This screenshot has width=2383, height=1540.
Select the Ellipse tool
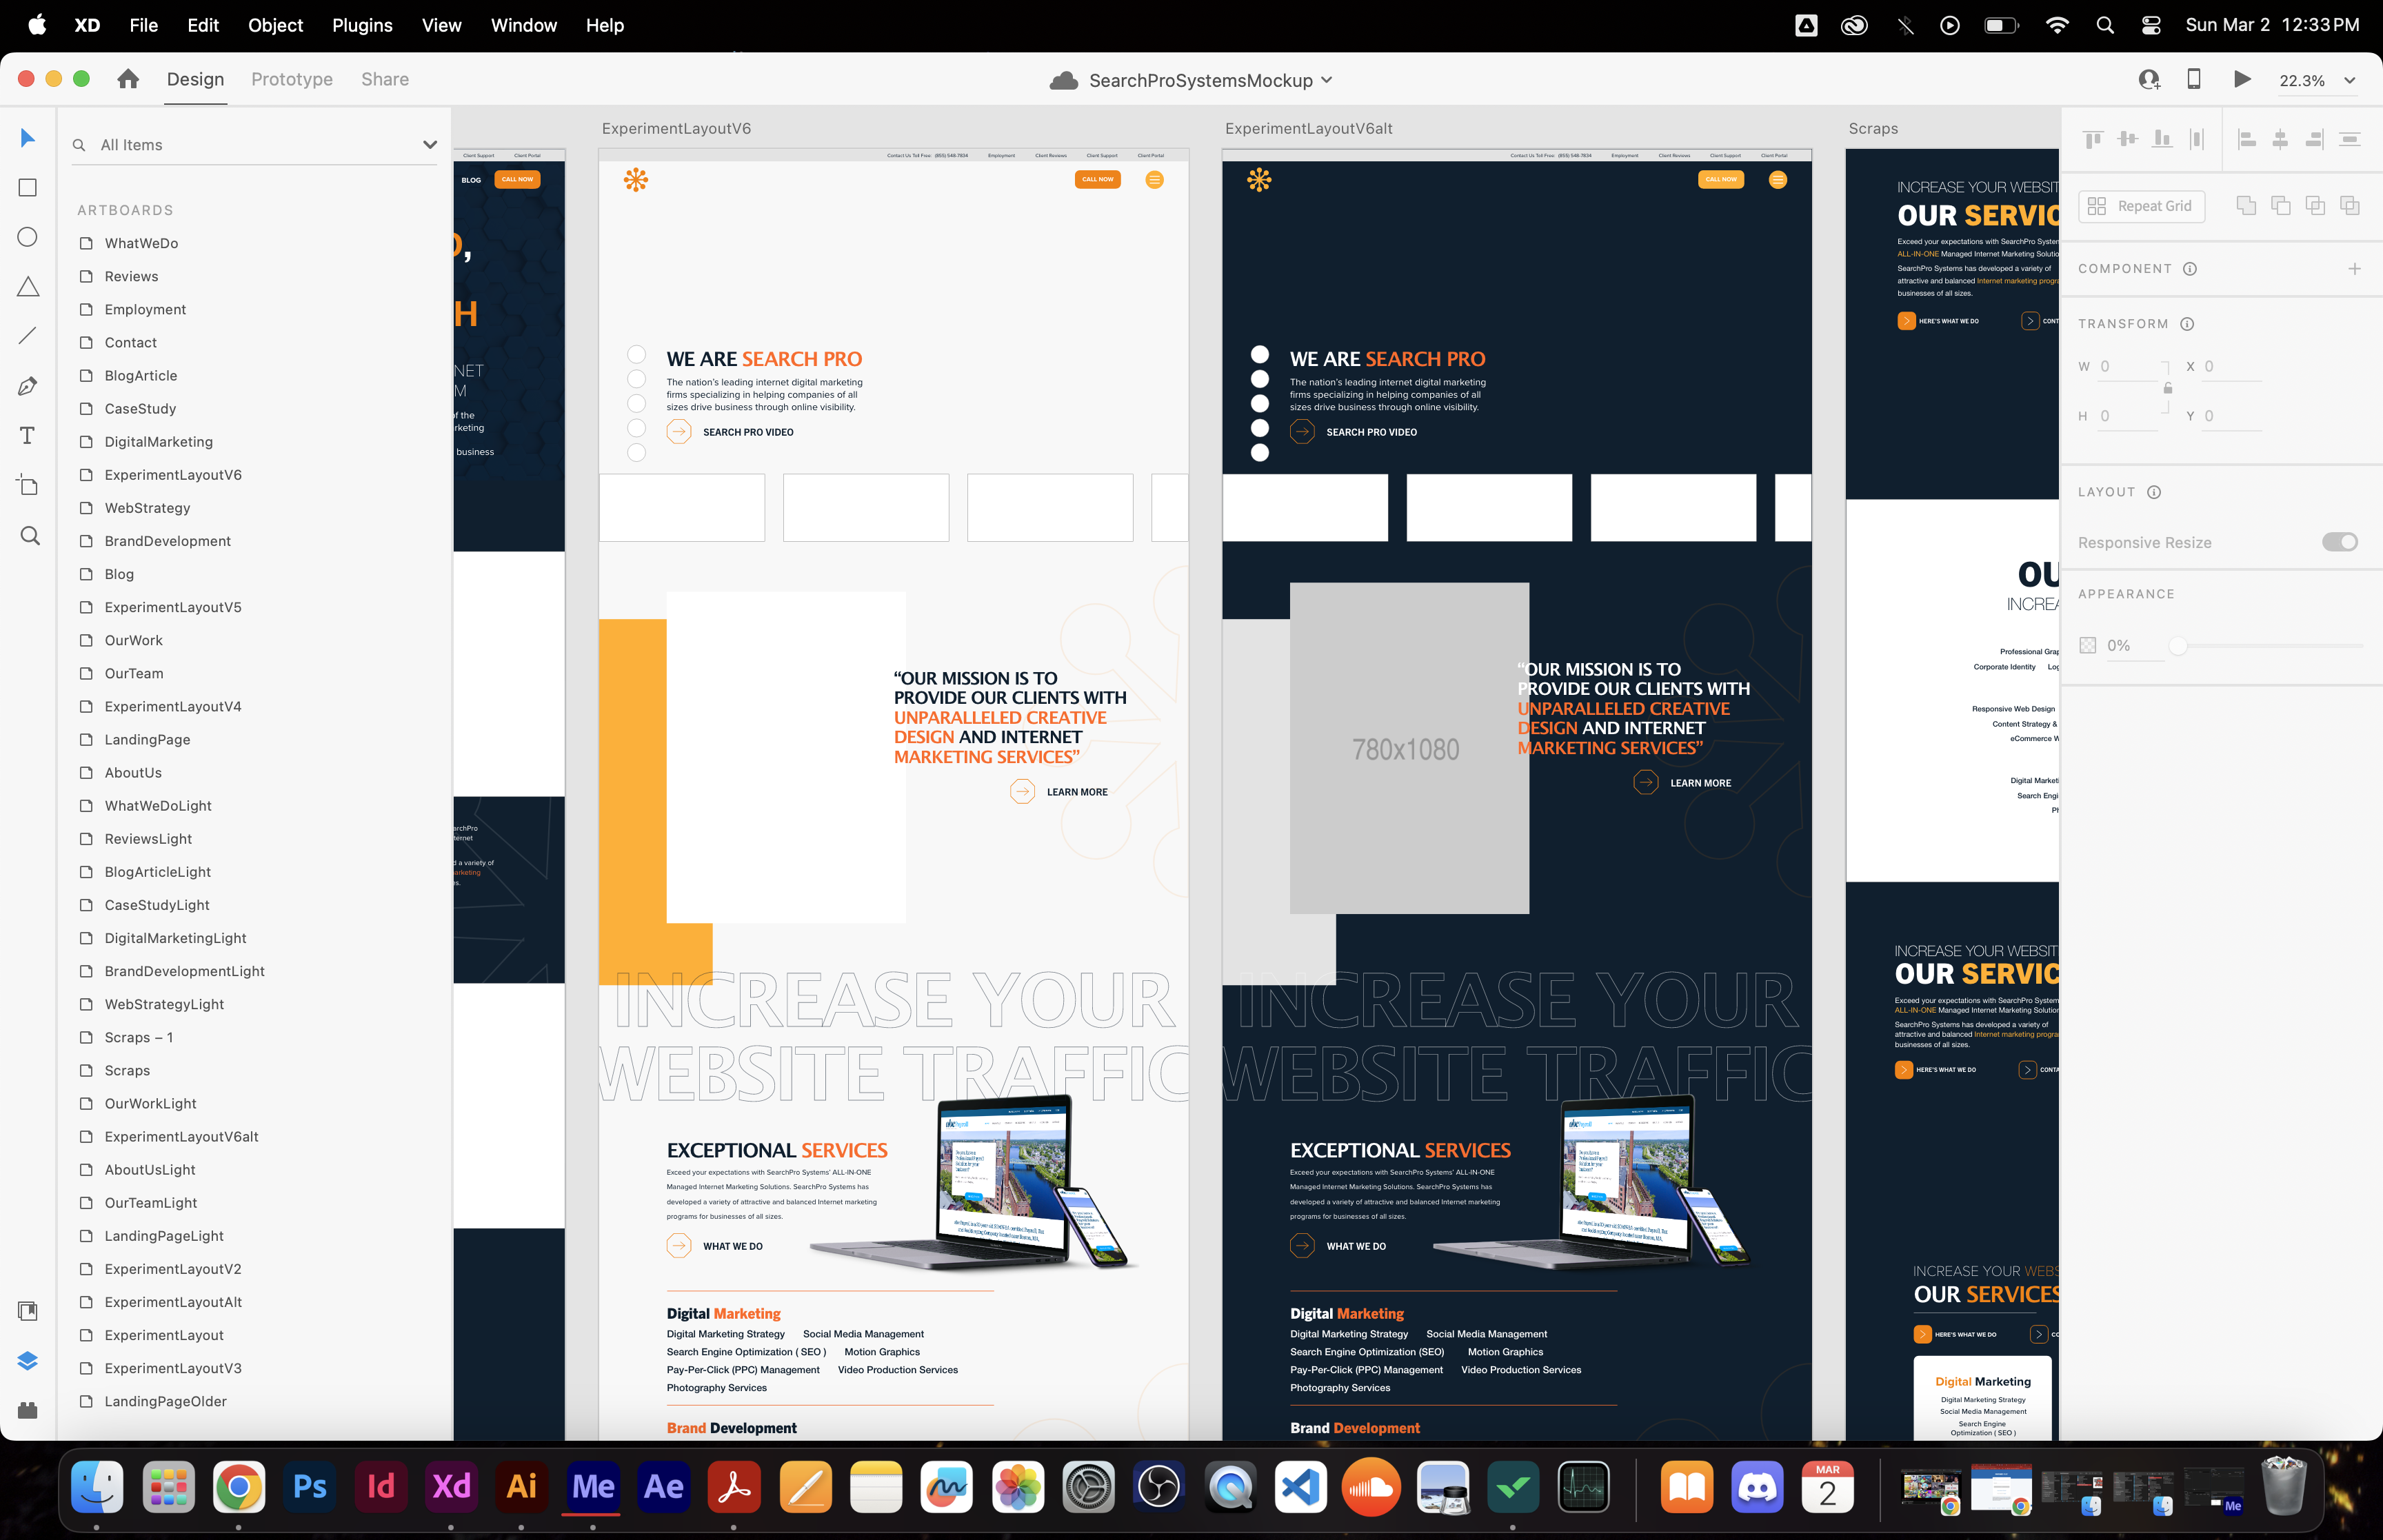click(28, 237)
